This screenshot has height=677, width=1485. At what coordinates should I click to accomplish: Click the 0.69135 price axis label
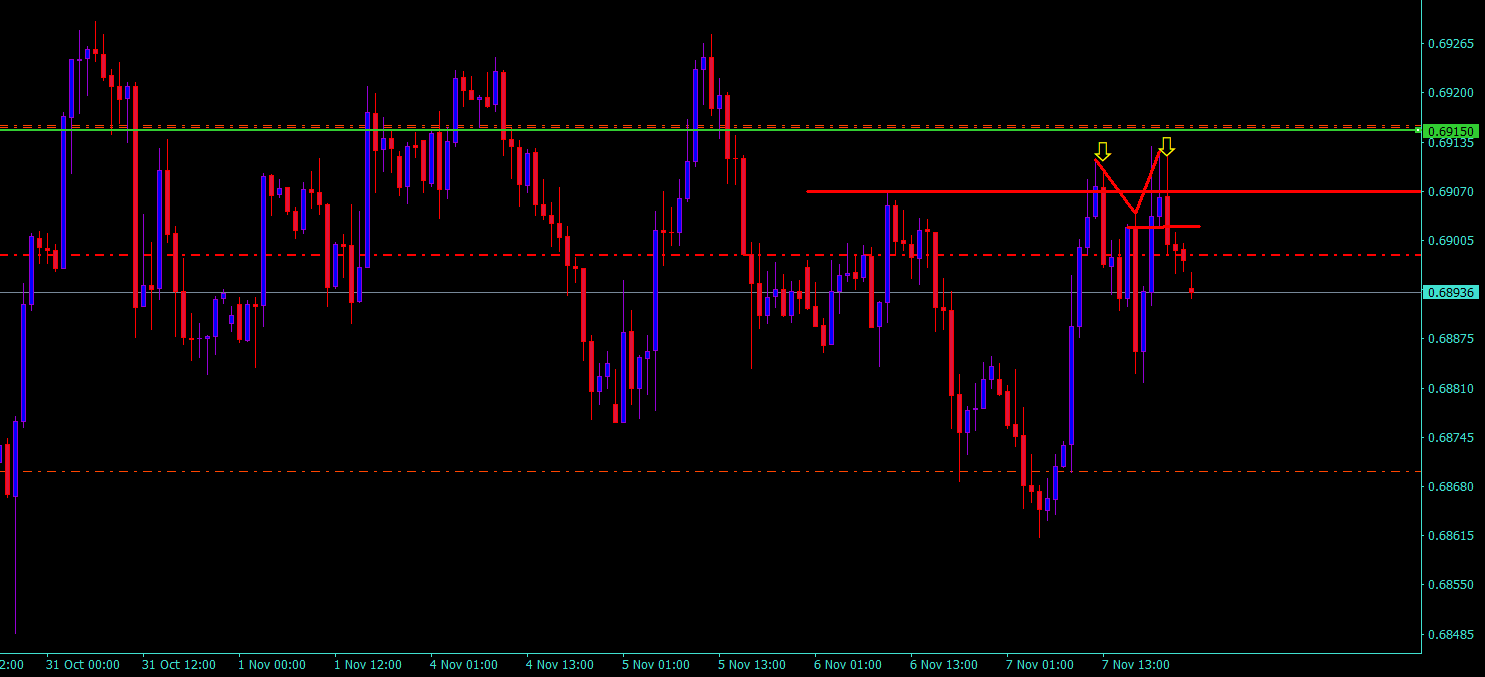[1450, 143]
